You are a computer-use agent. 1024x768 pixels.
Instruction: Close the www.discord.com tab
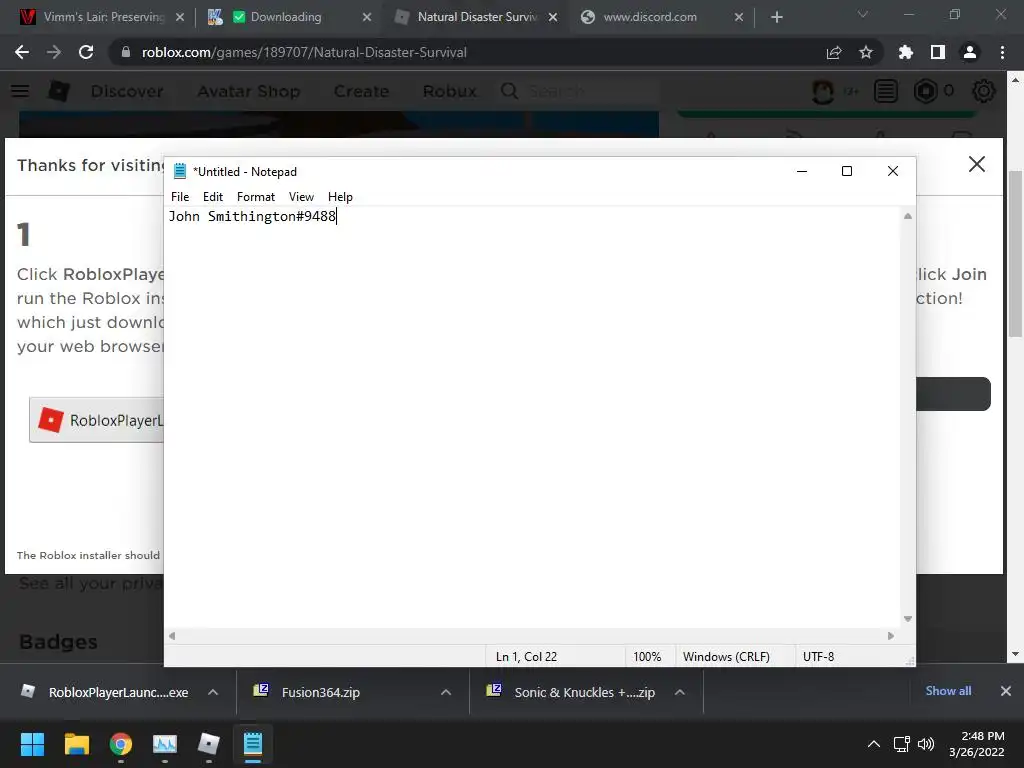(x=739, y=17)
